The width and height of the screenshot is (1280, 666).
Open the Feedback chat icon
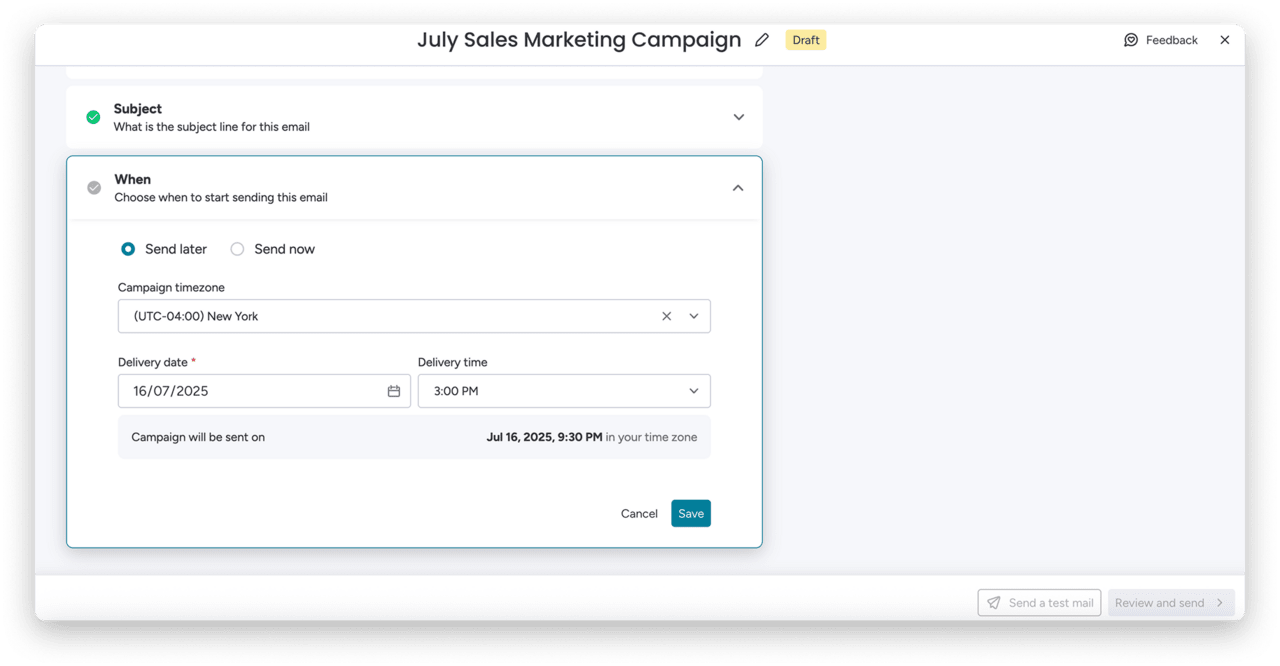tap(1131, 40)
